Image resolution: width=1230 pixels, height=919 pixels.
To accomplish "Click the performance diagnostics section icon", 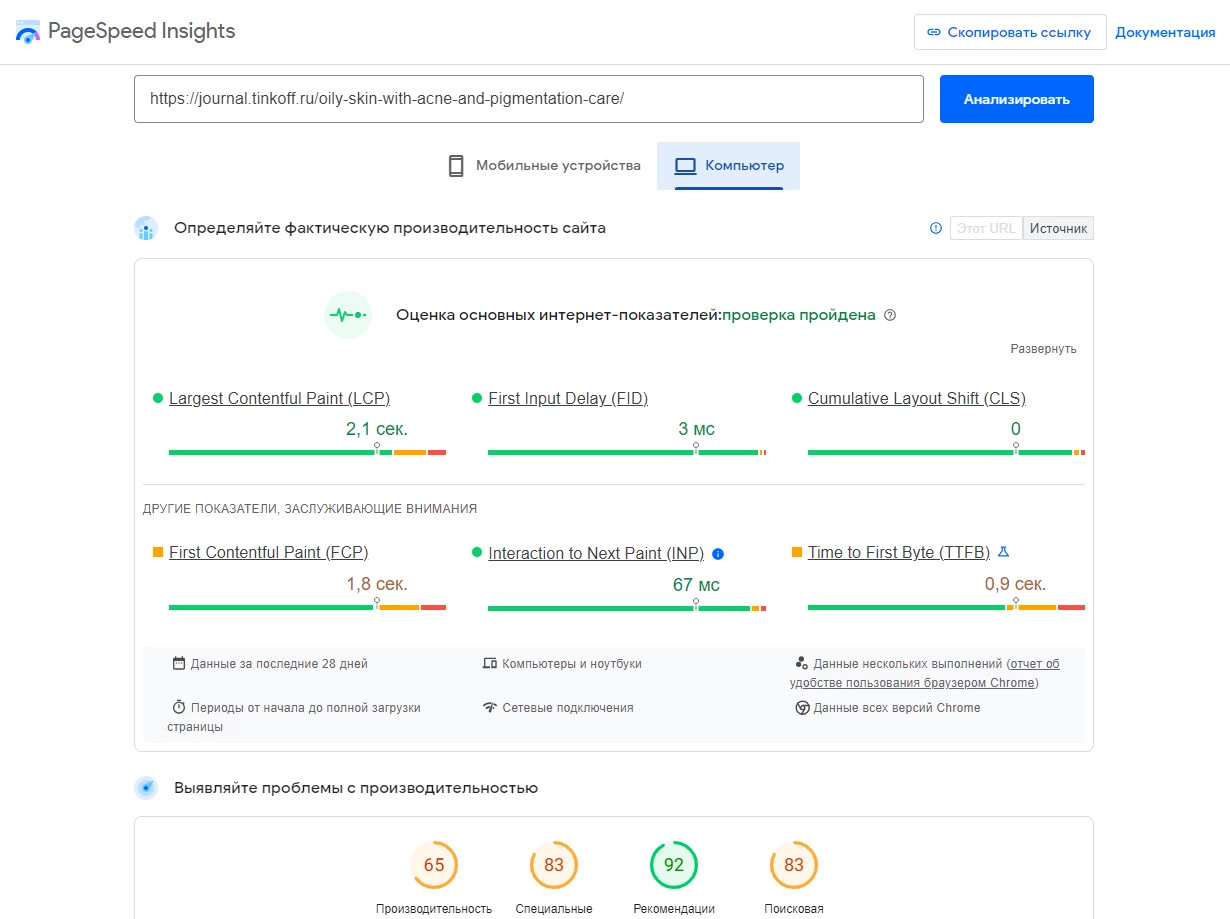I will (146, 788).
